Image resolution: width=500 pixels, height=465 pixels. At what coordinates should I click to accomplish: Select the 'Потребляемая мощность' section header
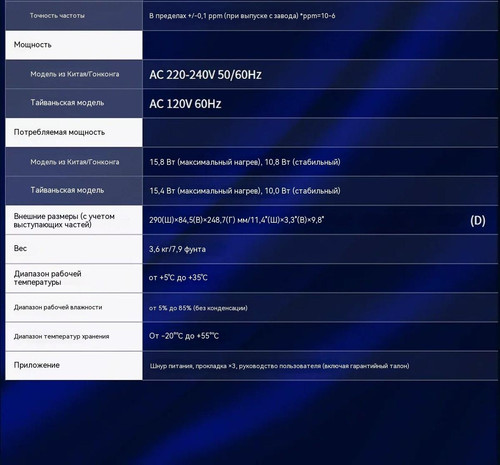(x=74, y=132)
